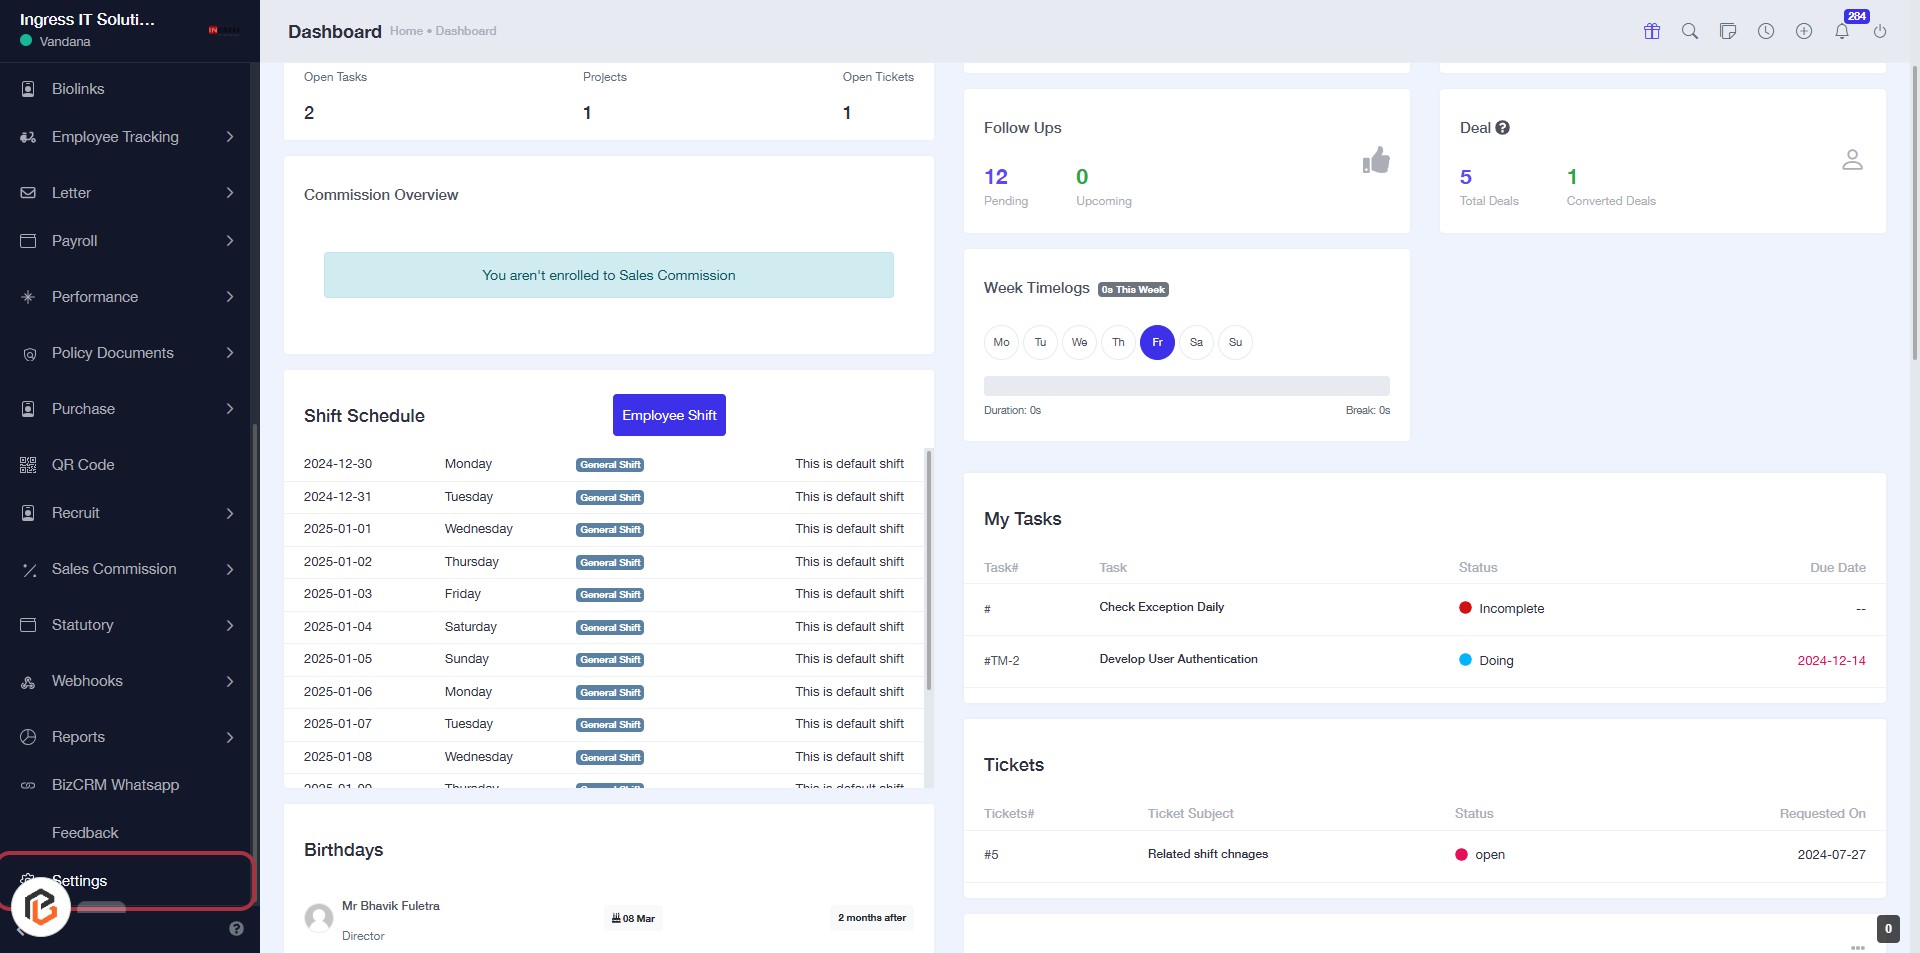Open the Develop User Authentication task

[x=1178, y=659]
